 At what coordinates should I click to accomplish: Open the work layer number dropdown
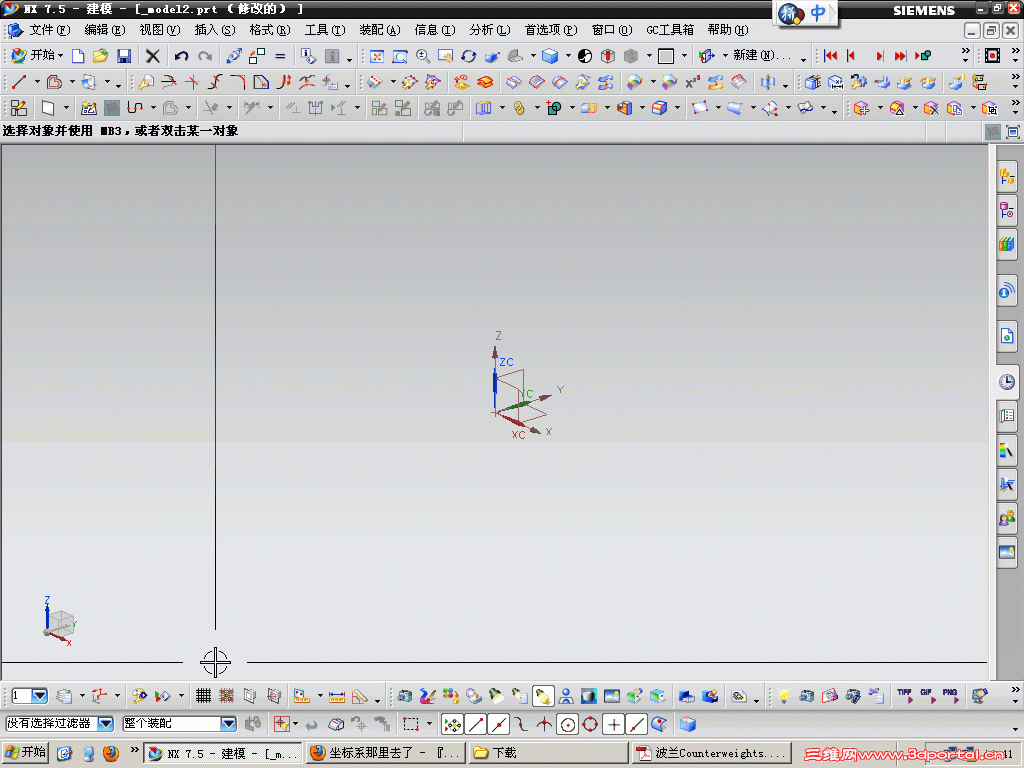click(x=39, y=696)
